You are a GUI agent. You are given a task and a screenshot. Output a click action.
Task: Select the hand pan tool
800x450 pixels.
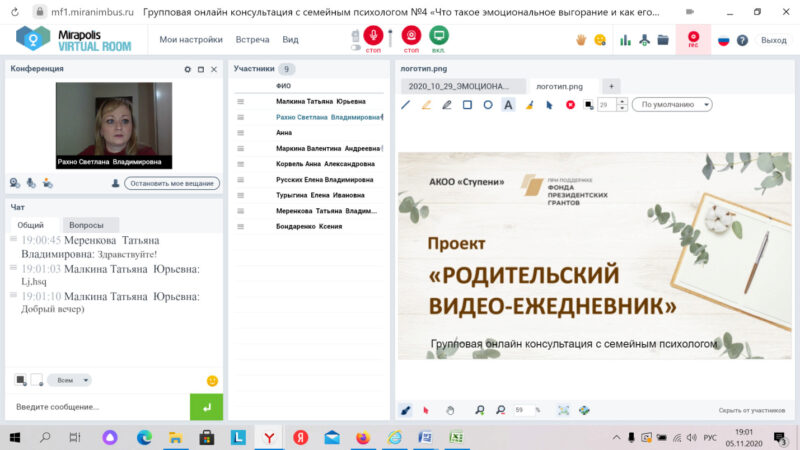tap(449, 410)
